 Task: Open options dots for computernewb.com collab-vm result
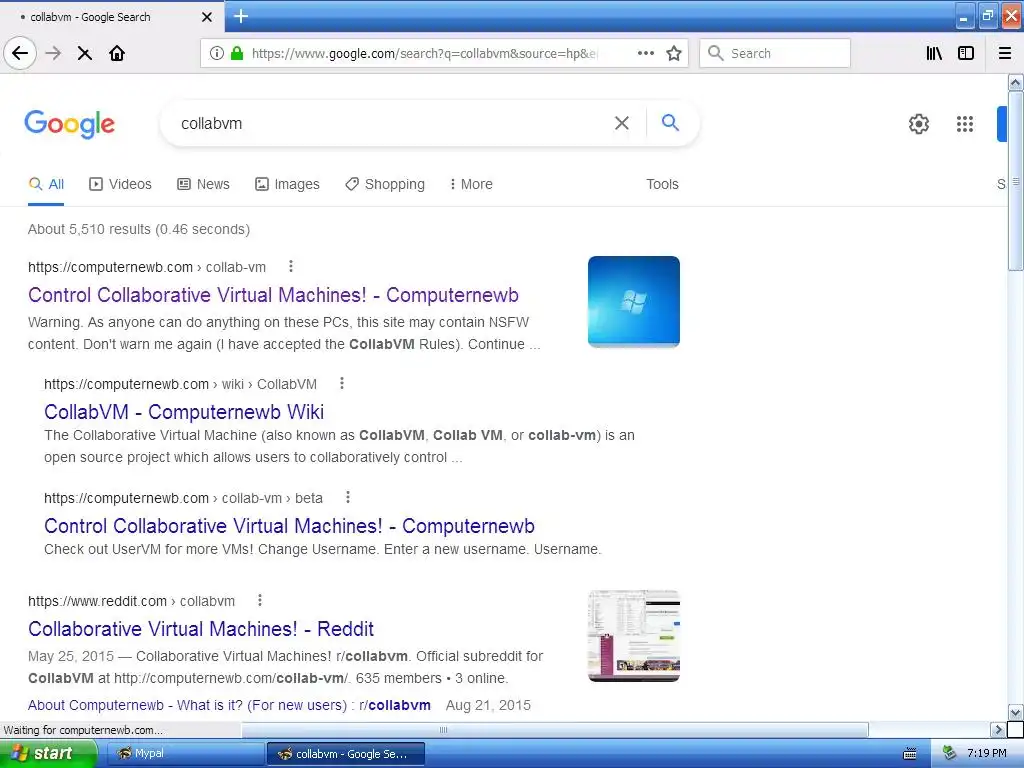click(291, 266)
